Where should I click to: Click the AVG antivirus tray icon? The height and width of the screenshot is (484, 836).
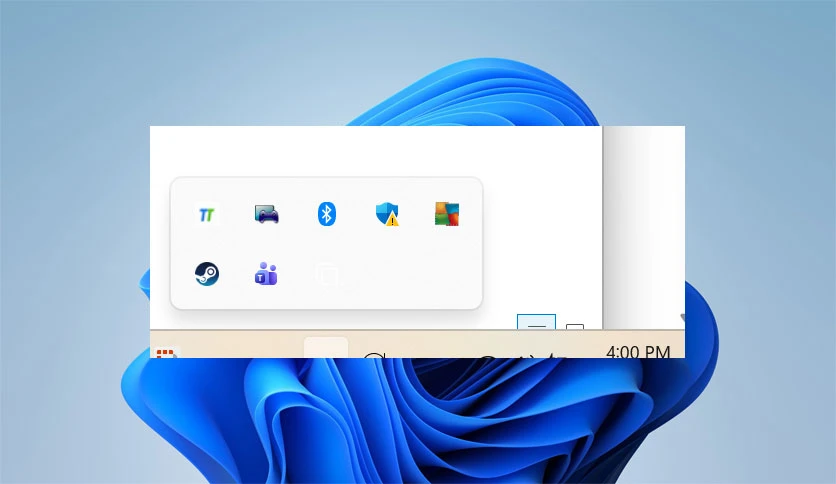(x=447, y=214)
